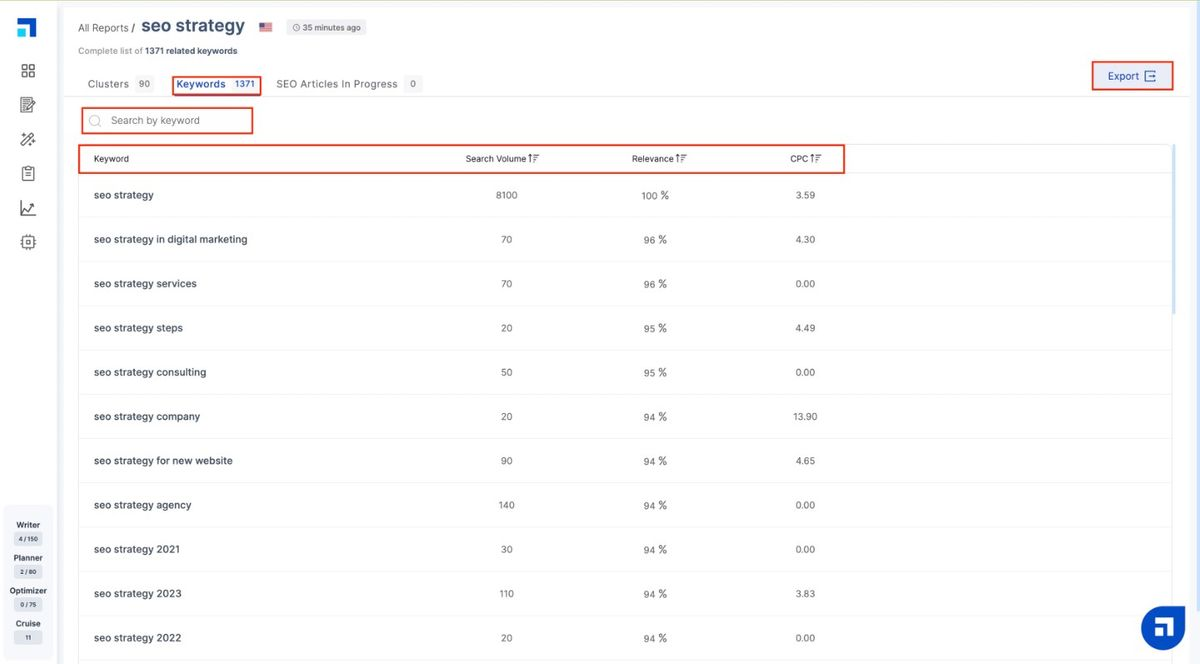Click the 35 minutes ago badge

coord(326,27)
